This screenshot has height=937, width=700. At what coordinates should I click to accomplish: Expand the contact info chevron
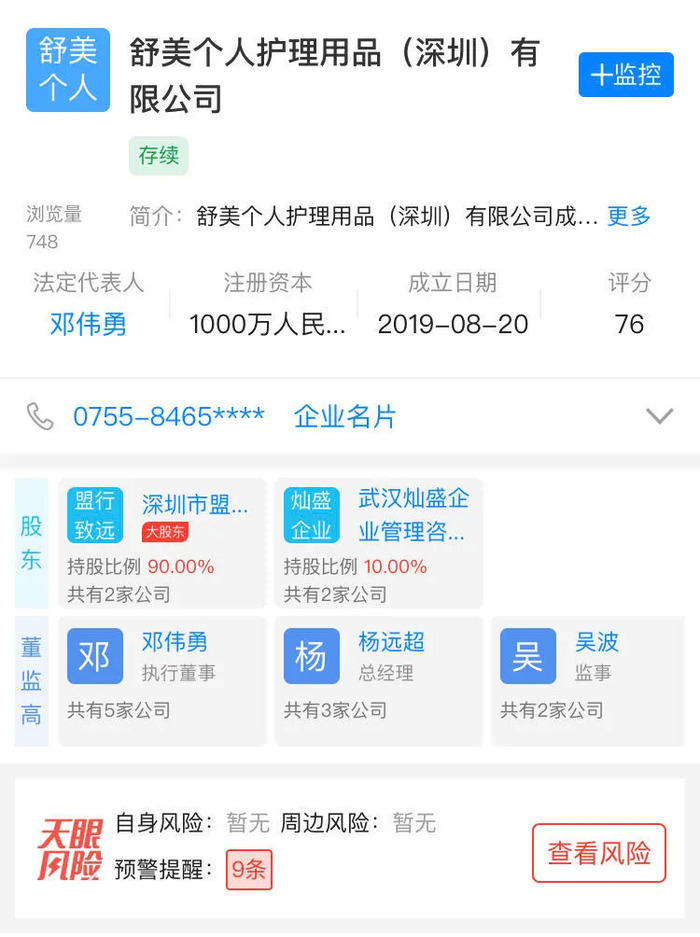pos(660,416)
